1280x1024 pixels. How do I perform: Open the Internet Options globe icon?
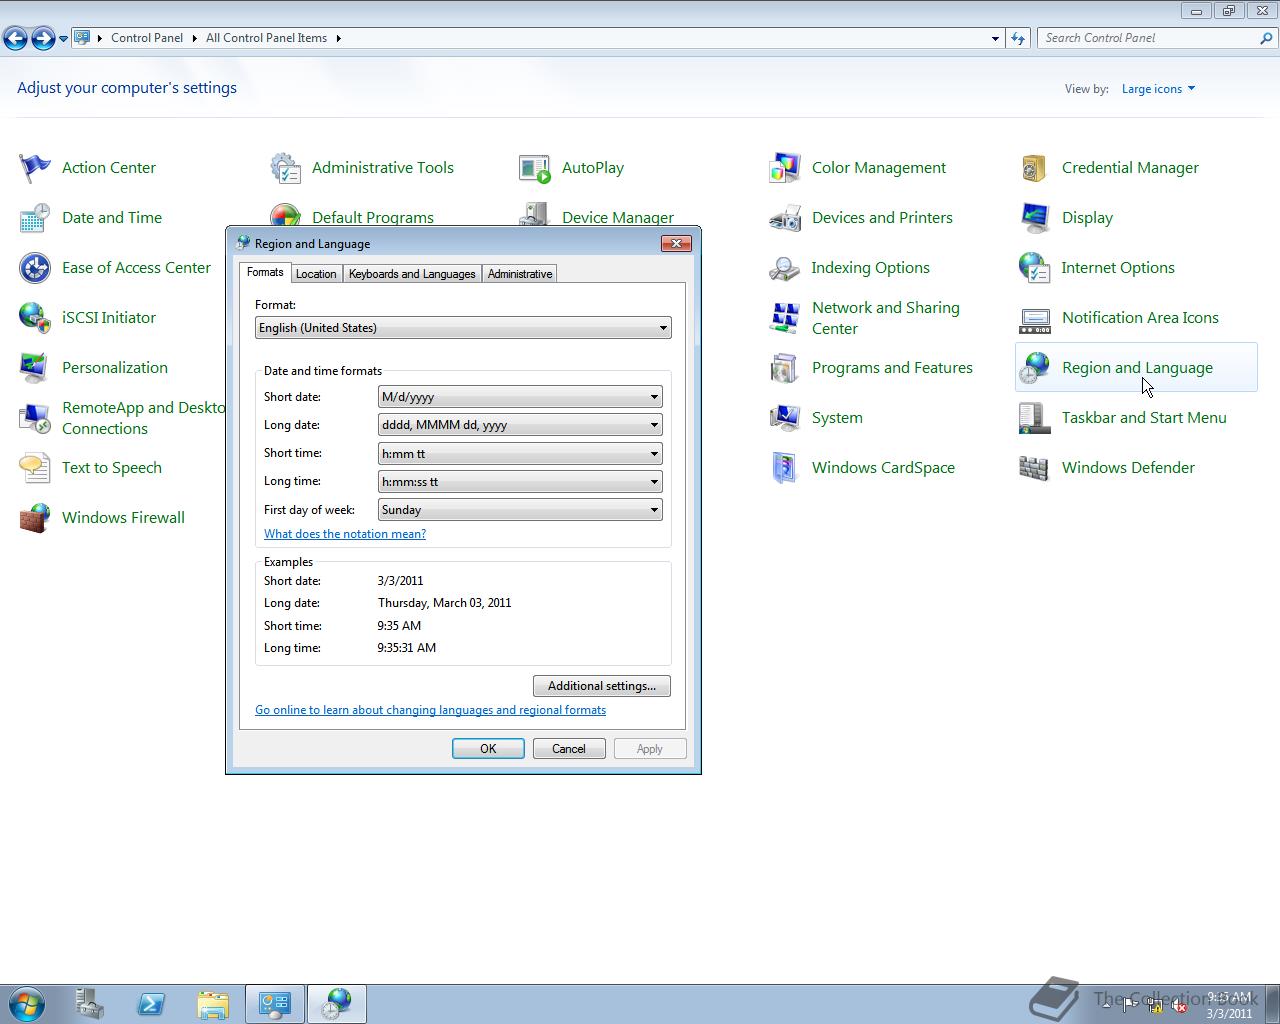point(1035,268)
